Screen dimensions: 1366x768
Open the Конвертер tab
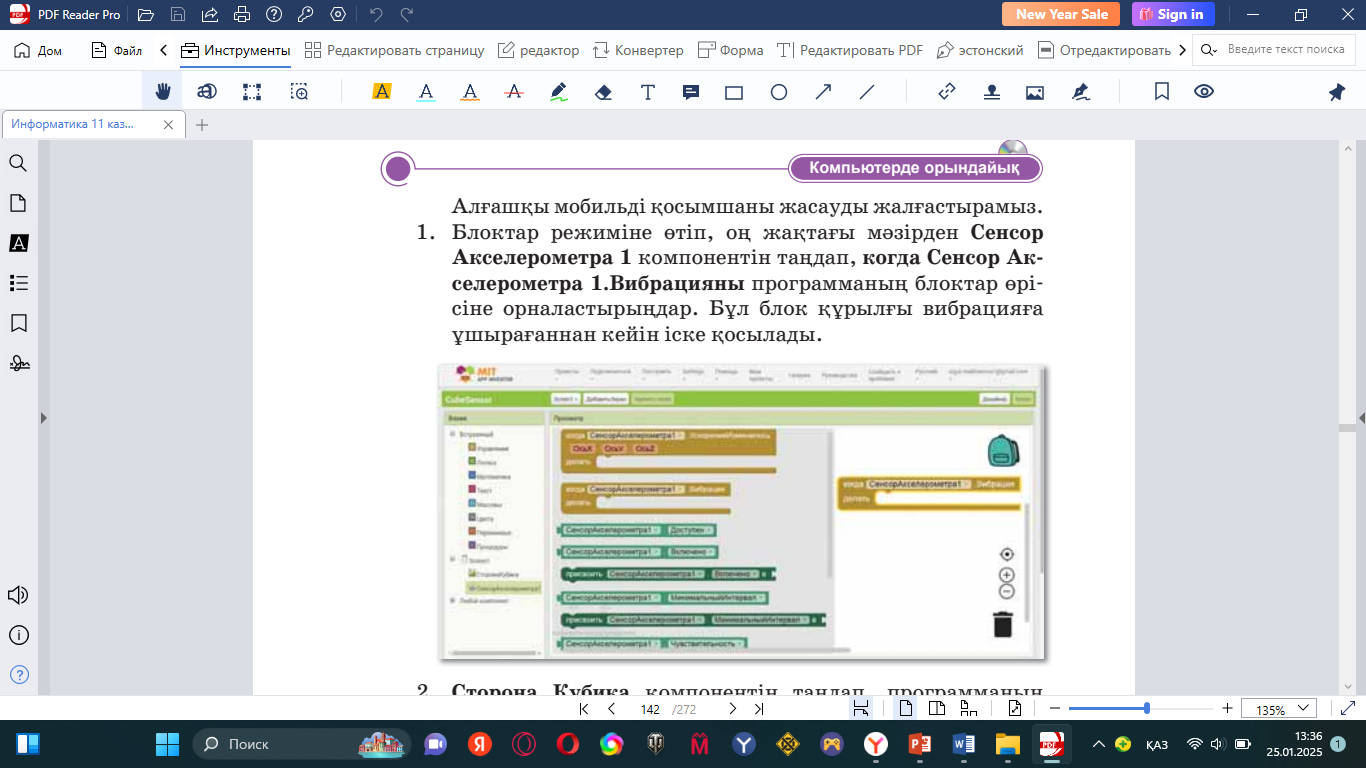pyautogui.click(x=638, y=50)
